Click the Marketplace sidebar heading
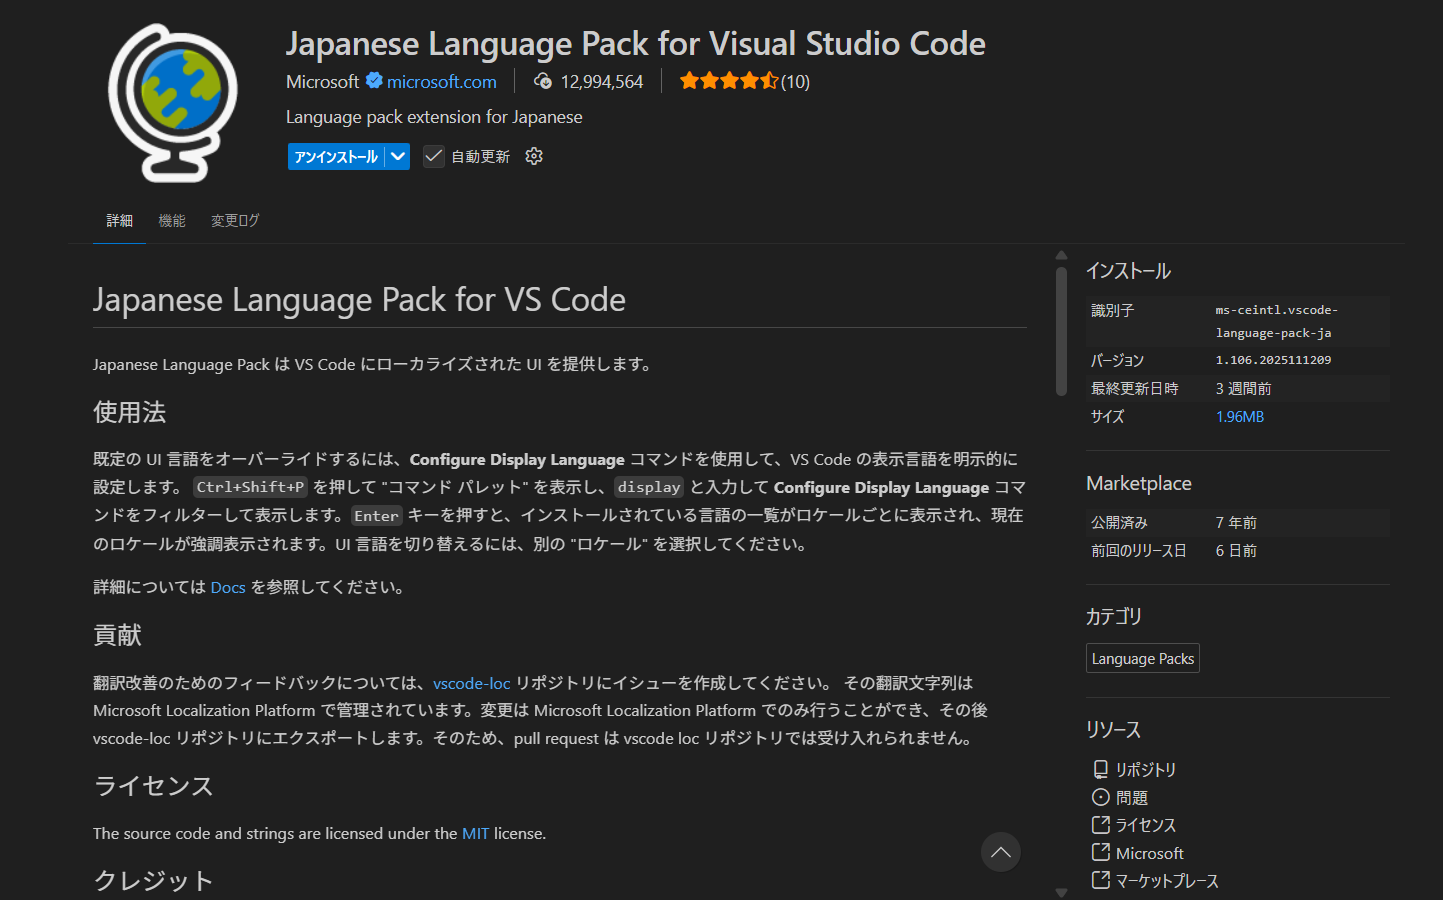Viewport: 1443px width, 900px height. pyautogui.click(x=1139, y=483)
